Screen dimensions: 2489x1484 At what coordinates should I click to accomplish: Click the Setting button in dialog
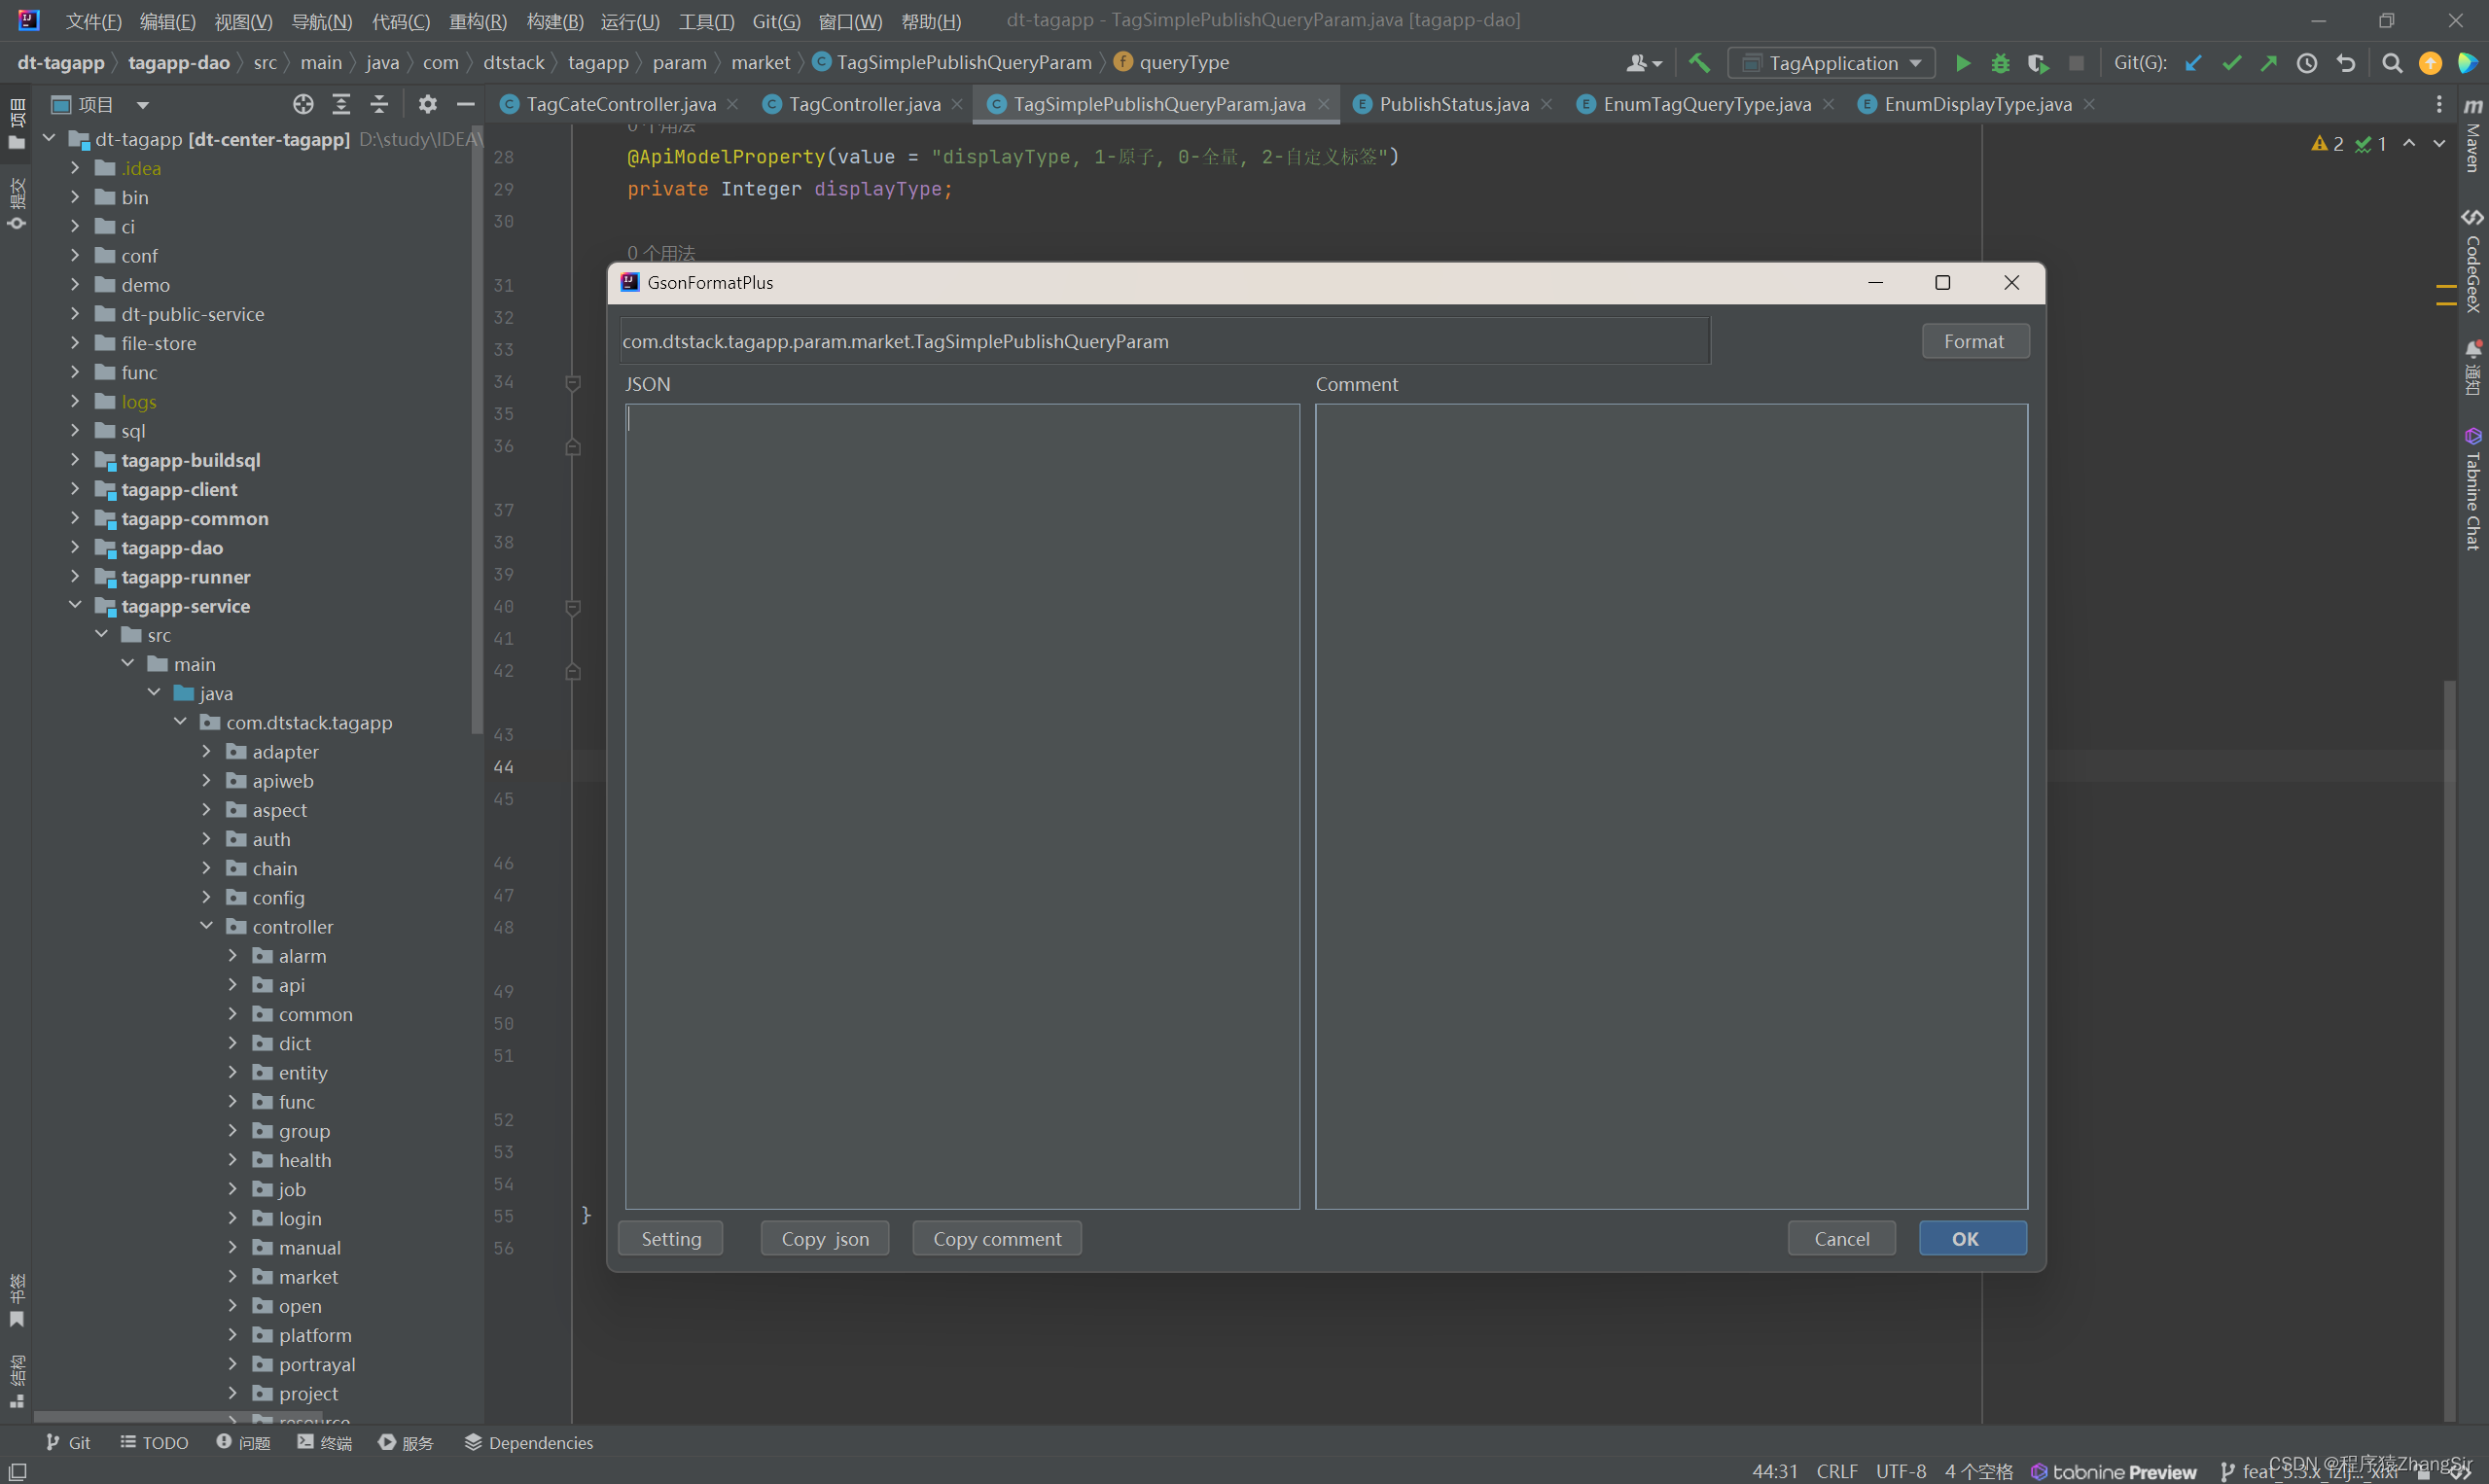[x=671, y=1239]
